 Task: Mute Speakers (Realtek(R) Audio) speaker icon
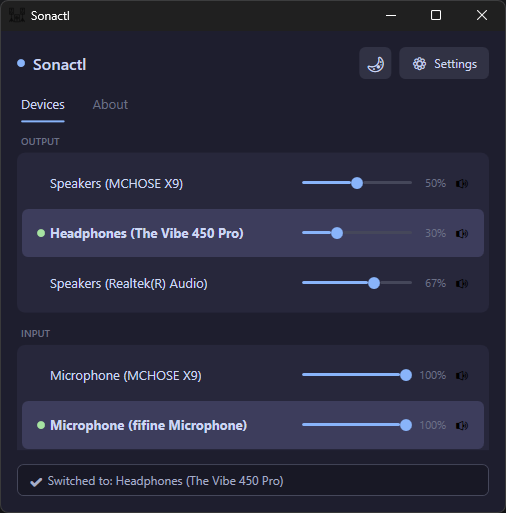462,284
